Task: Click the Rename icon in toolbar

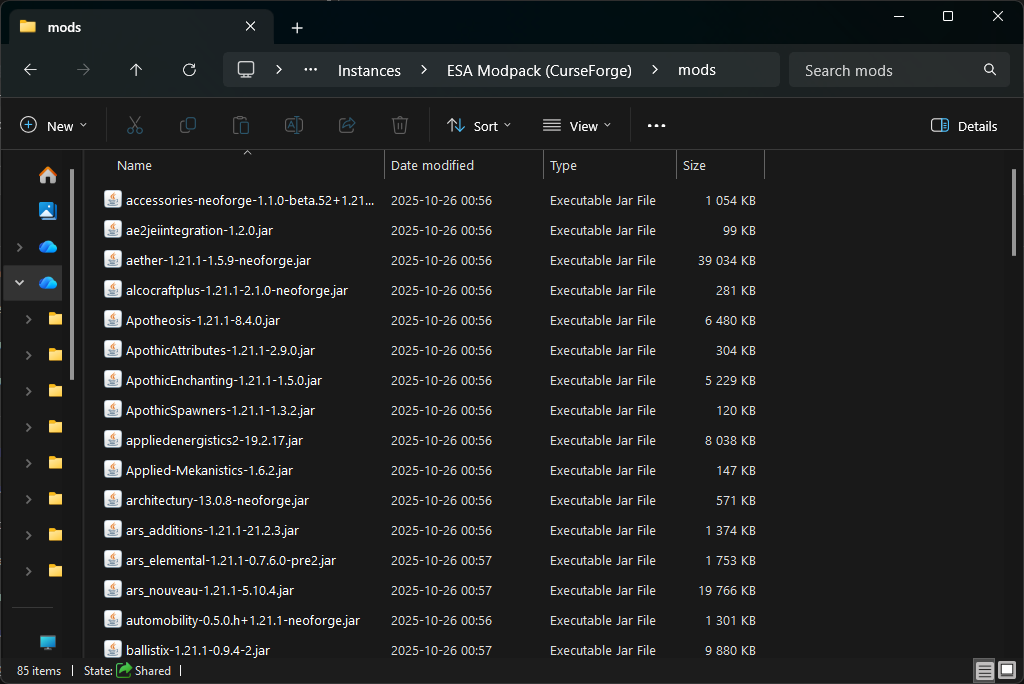Action: coord(294,126)
